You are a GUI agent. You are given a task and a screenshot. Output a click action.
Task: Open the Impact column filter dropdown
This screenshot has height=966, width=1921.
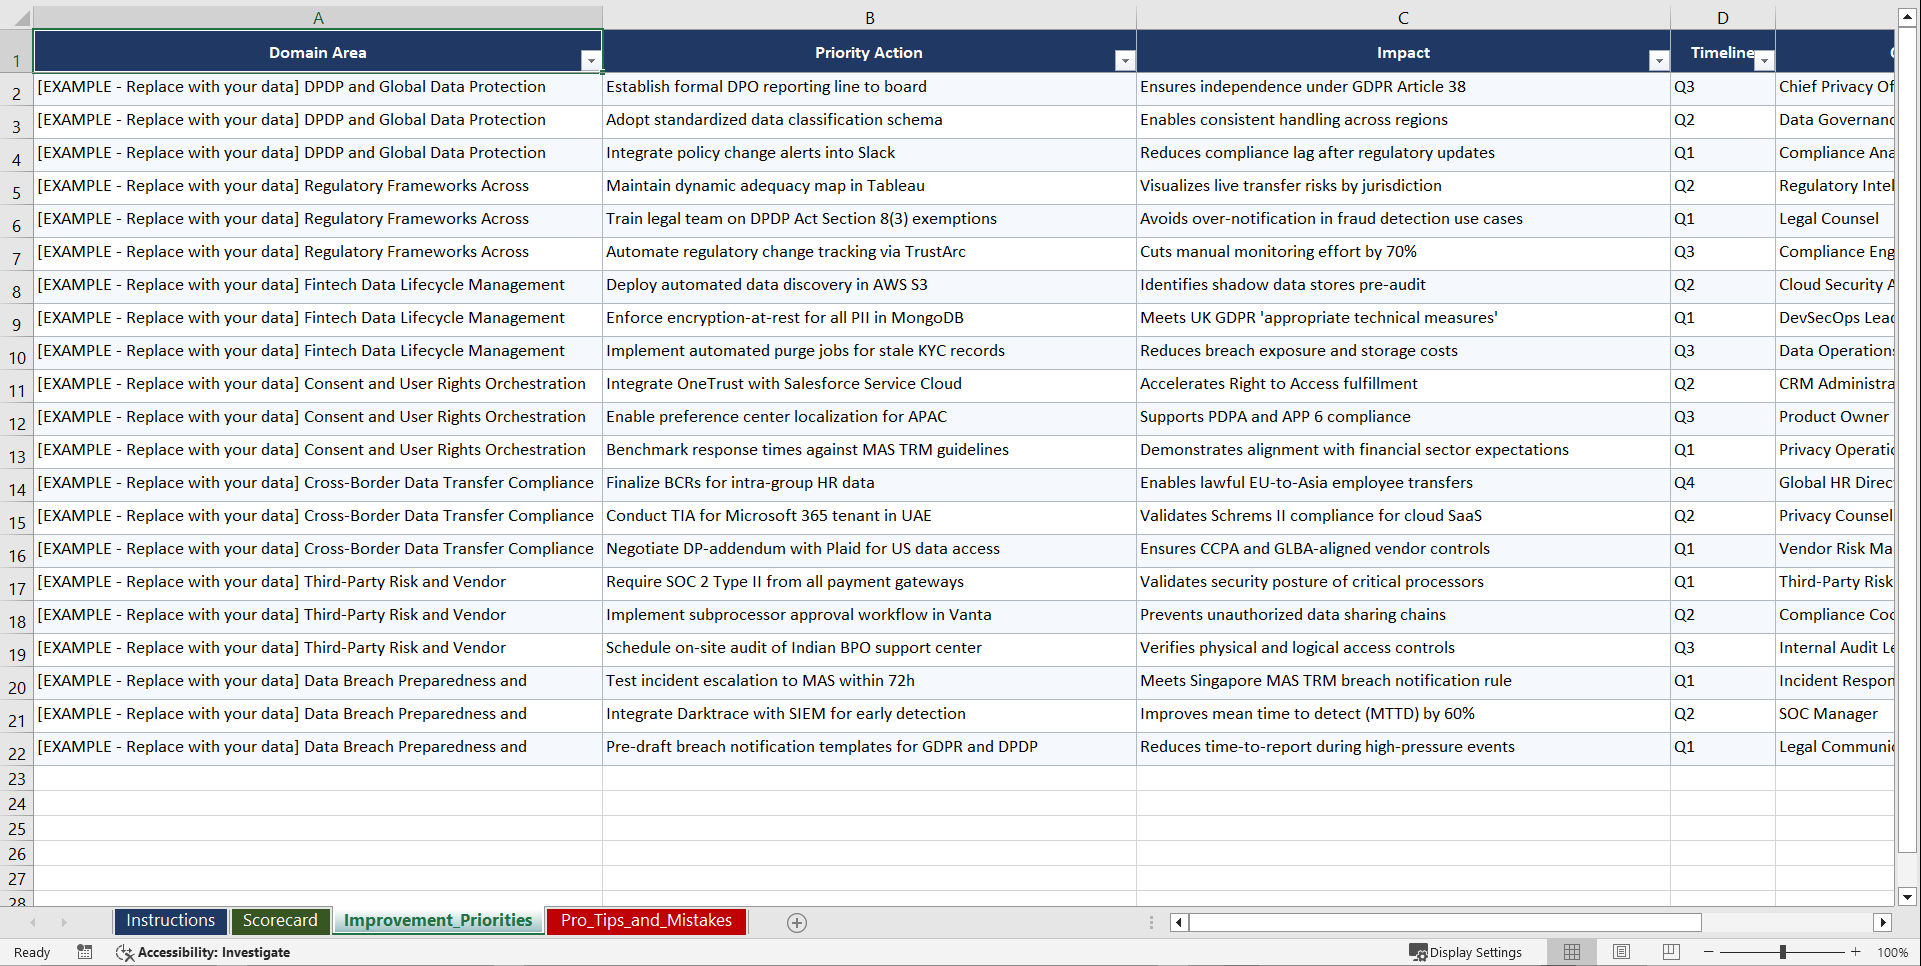1659,60
